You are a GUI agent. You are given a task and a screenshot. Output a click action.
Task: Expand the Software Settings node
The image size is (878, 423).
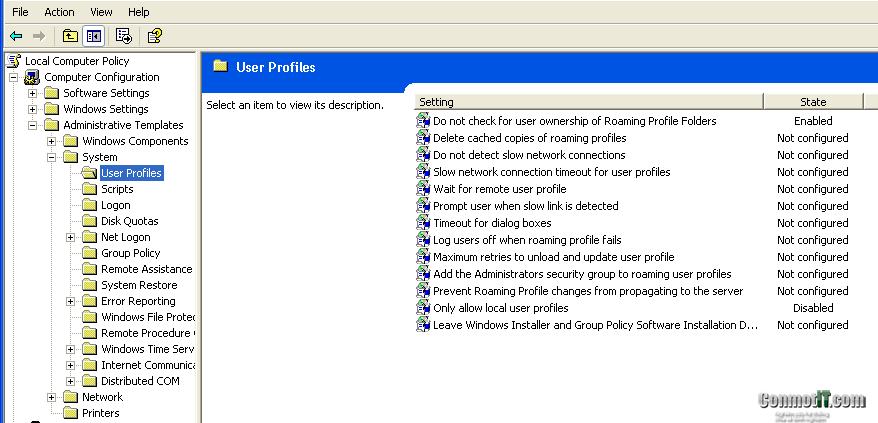pyautogui.click(x=33, y=93)
